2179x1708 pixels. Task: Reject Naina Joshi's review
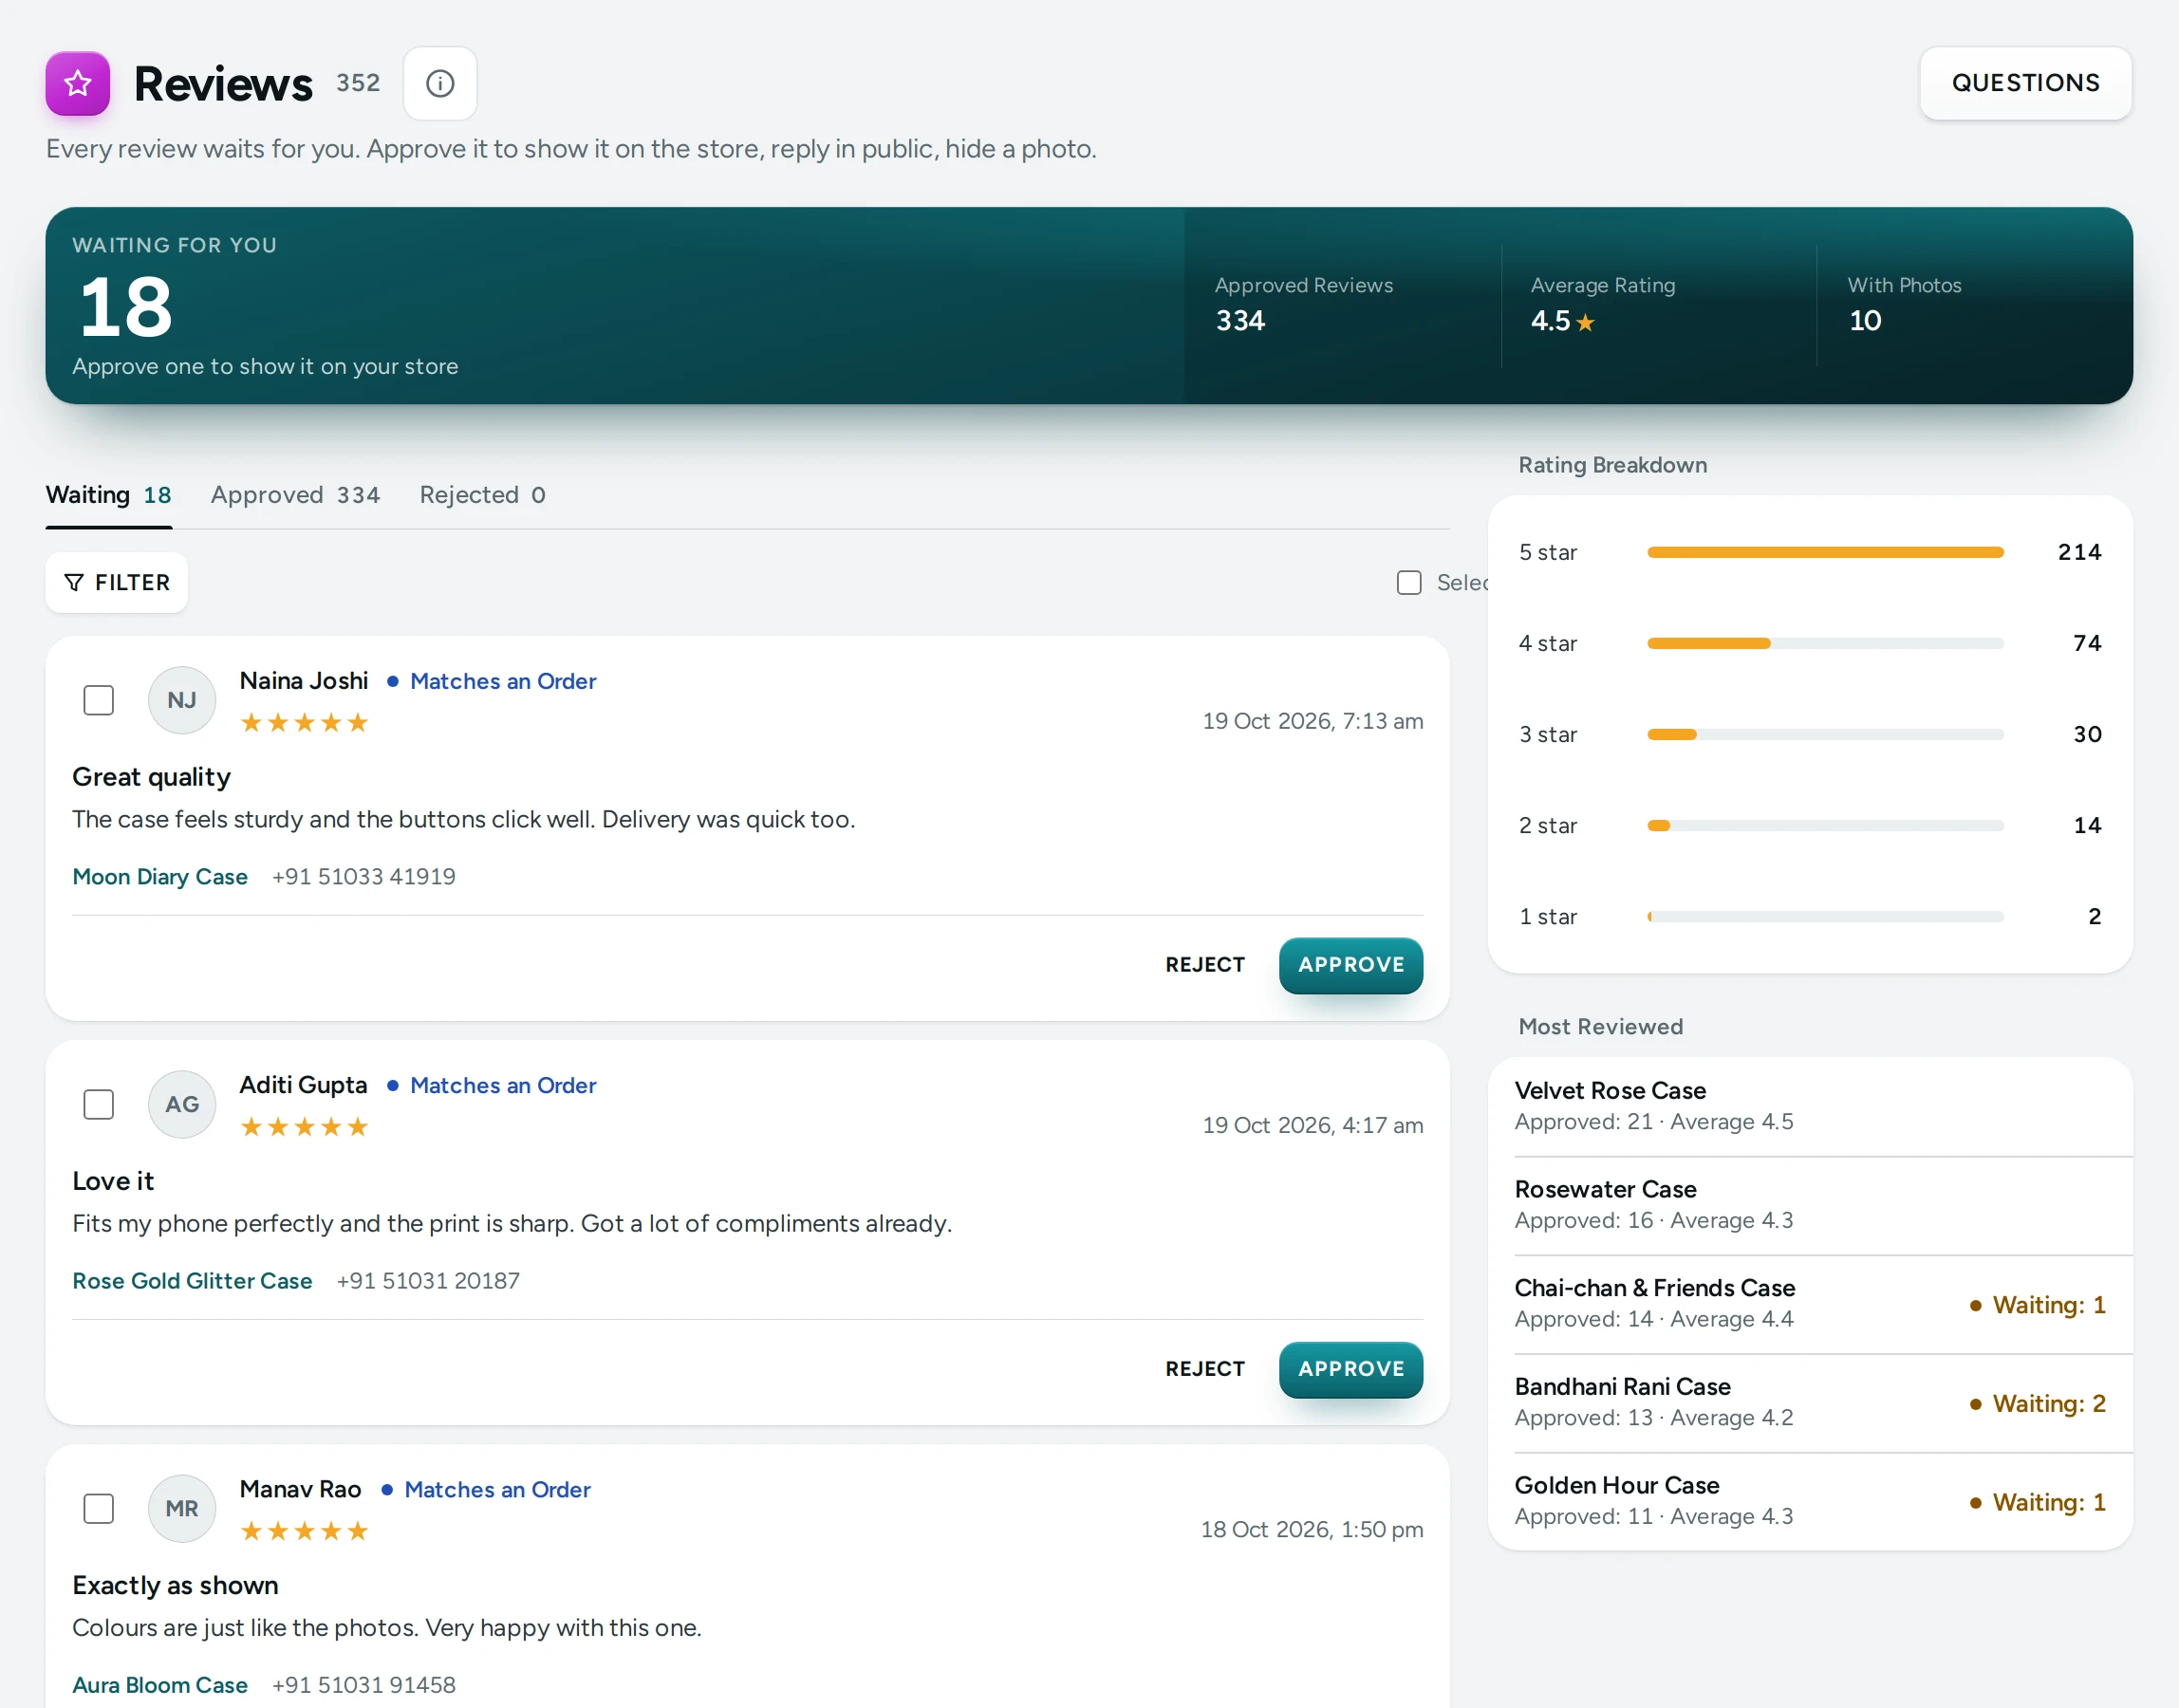tap(1205, 964)
